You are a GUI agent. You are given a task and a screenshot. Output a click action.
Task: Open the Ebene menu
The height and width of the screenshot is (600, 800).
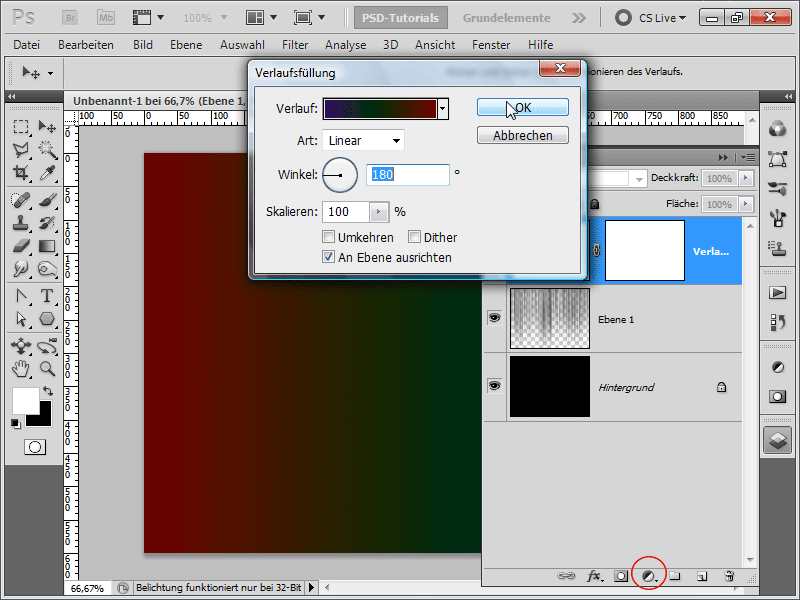point(186,45)
